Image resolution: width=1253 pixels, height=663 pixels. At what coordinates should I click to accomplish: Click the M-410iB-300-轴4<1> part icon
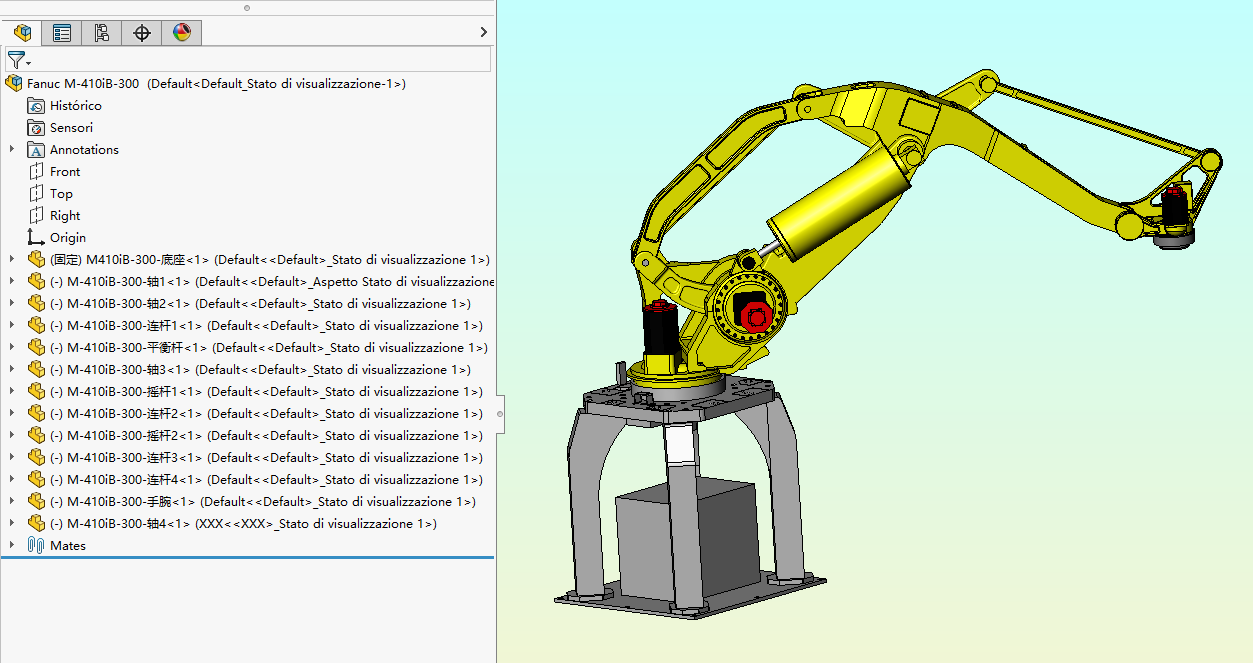coord(36,524)
